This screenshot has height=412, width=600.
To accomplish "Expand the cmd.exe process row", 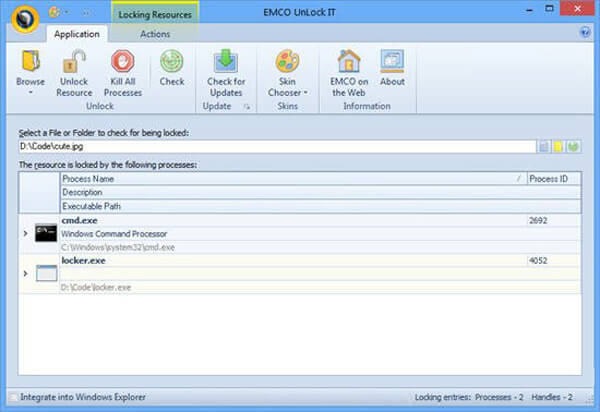I will [25, 233].
